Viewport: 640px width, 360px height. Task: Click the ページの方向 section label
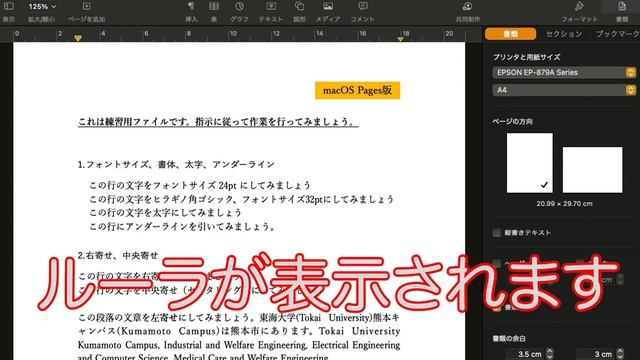[x=513, y=122]
